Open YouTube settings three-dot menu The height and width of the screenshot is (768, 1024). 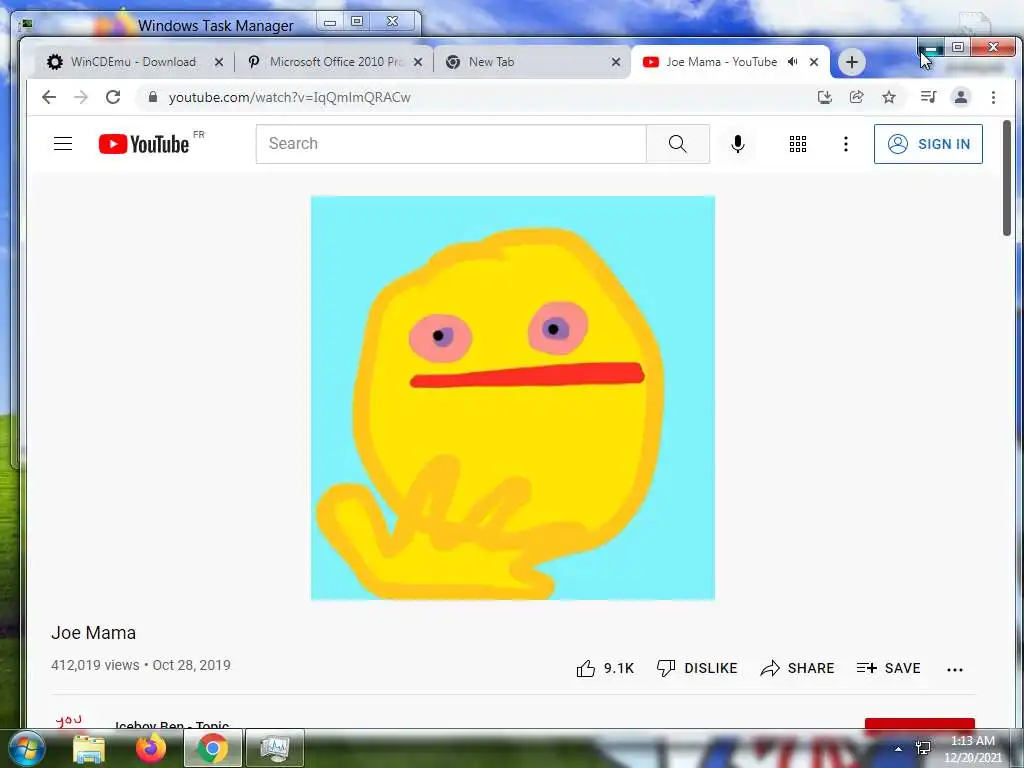pyautogui.click(x=846, y=144)
